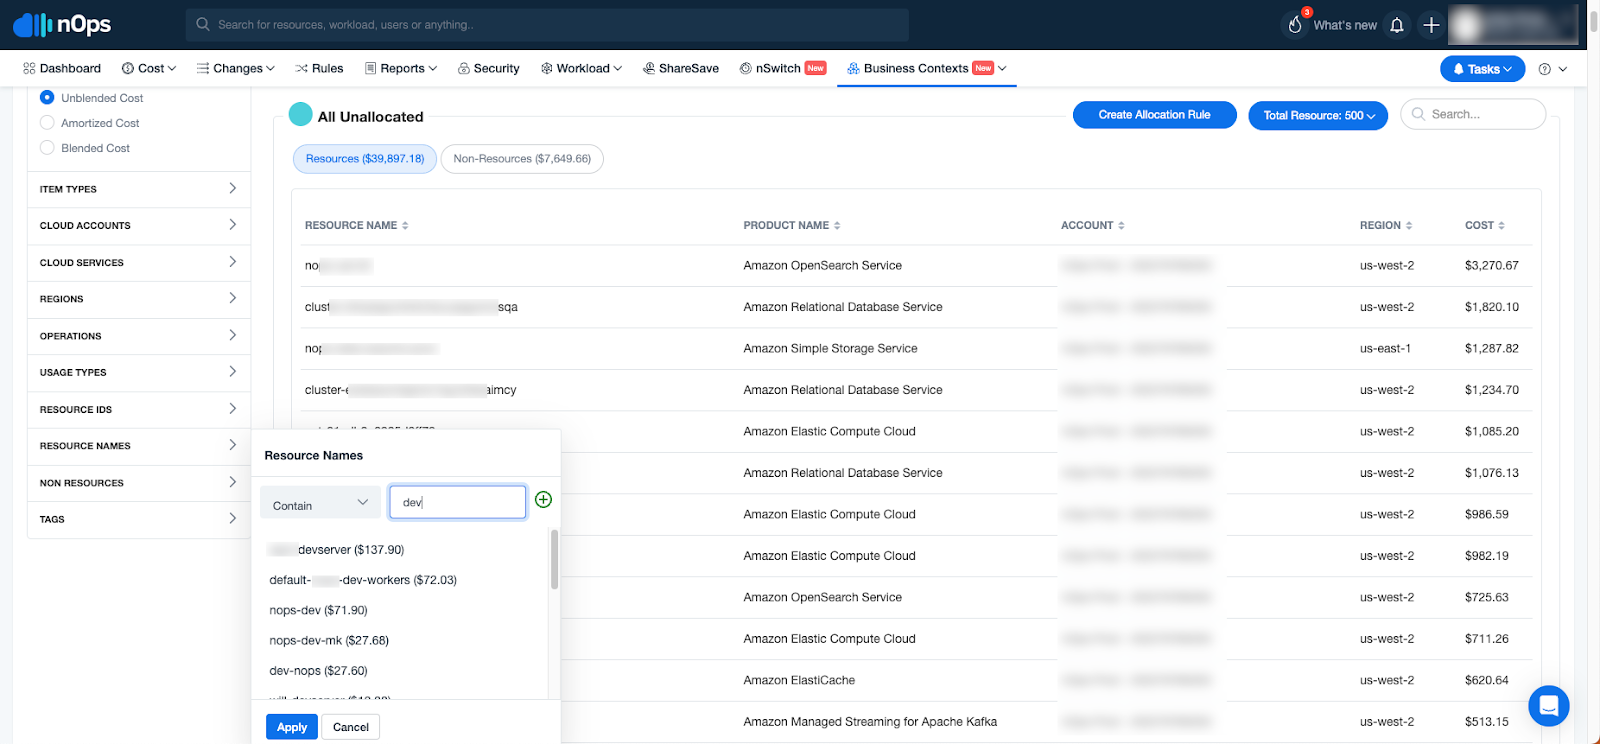The width and height of the screenshot is (1600, 744).
Task: Switch to the Resources ($39,897.18) tab
Action: point(365,159)
